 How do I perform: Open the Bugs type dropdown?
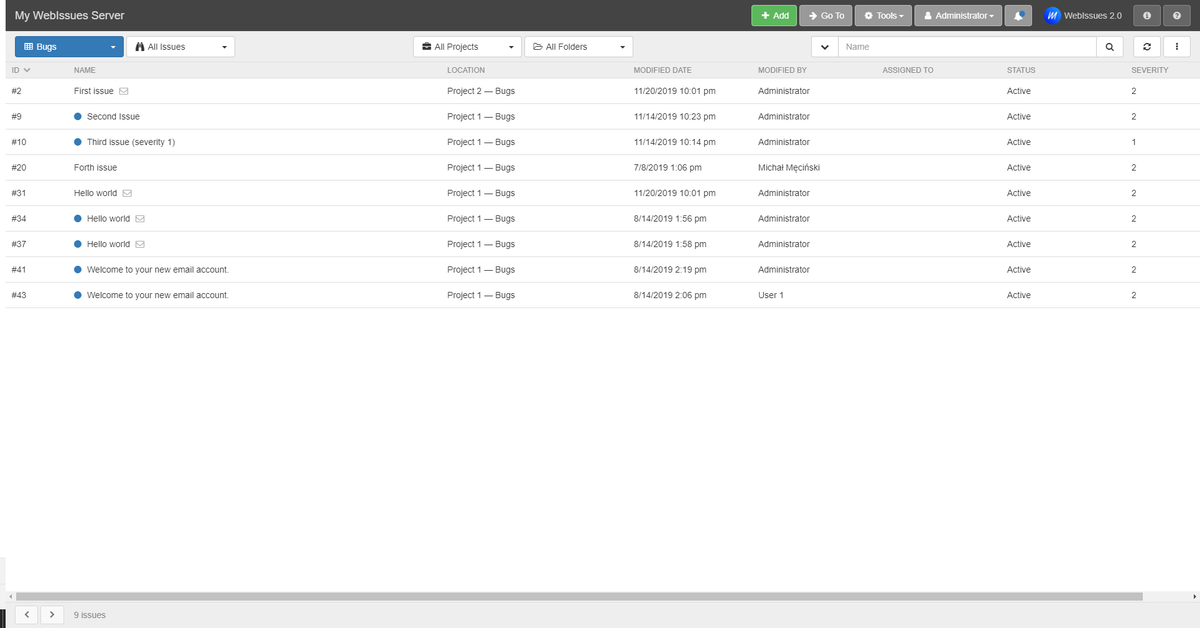[69, 46]
